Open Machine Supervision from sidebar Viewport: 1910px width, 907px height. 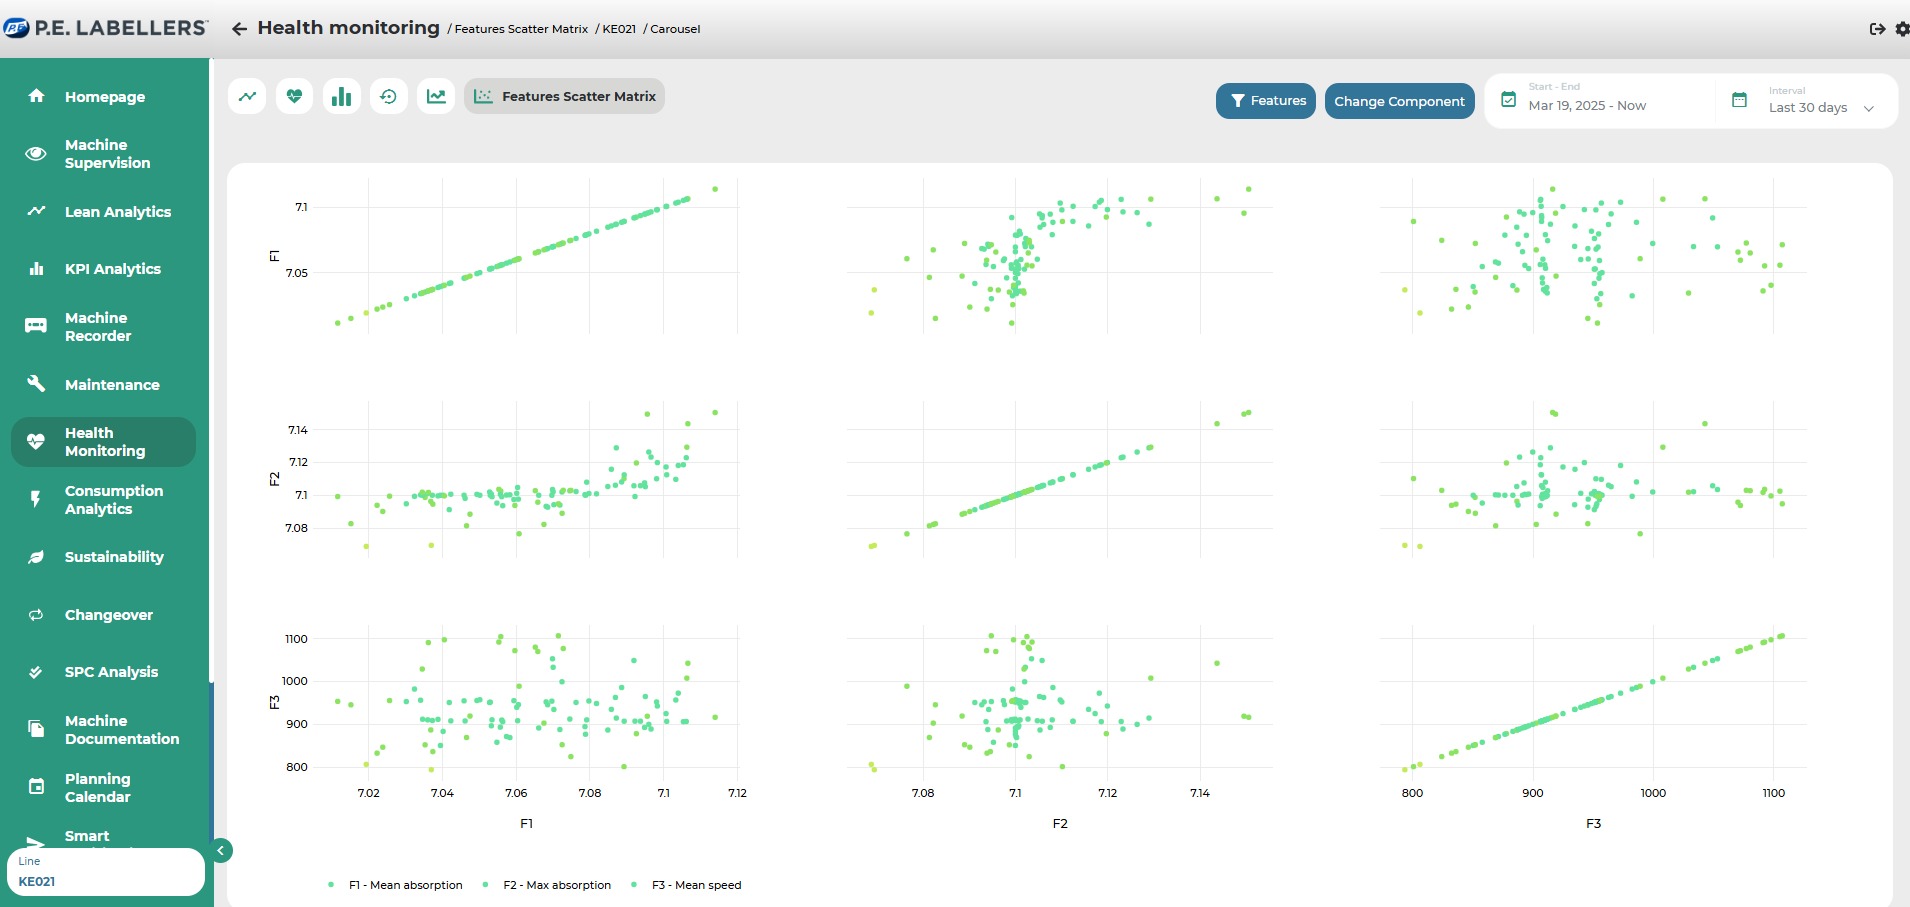[107, 154]
